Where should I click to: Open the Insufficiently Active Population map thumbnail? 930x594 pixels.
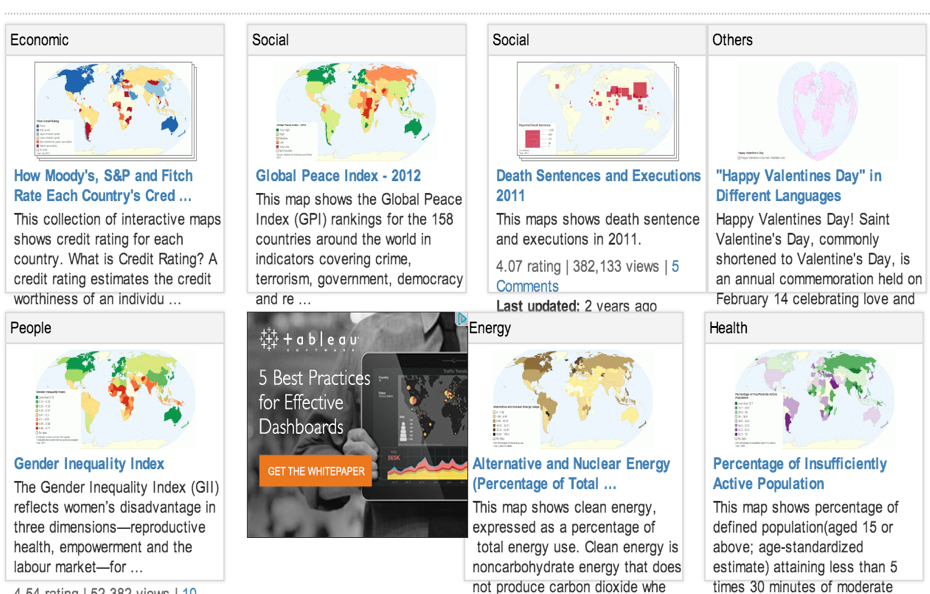pos(814,398)
